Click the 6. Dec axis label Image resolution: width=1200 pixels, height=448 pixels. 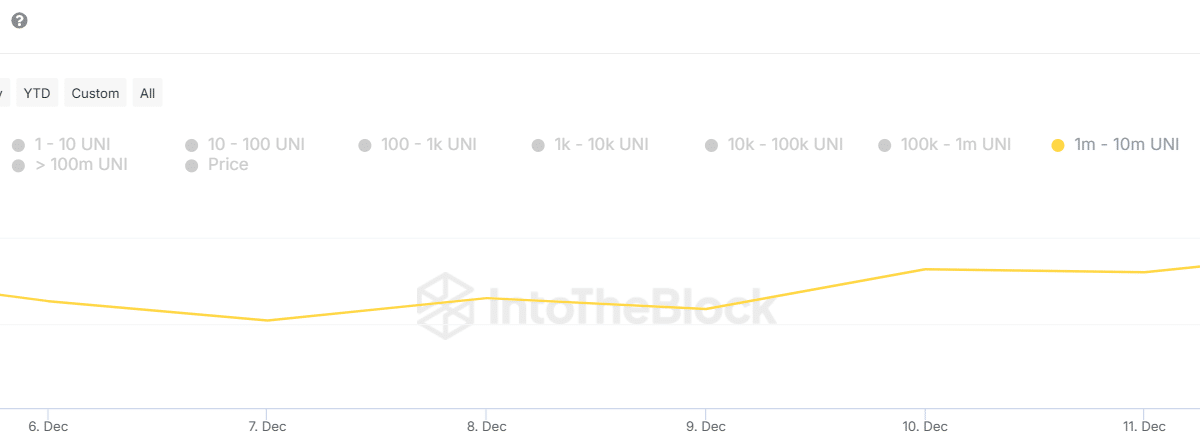(x=48, y=427)
